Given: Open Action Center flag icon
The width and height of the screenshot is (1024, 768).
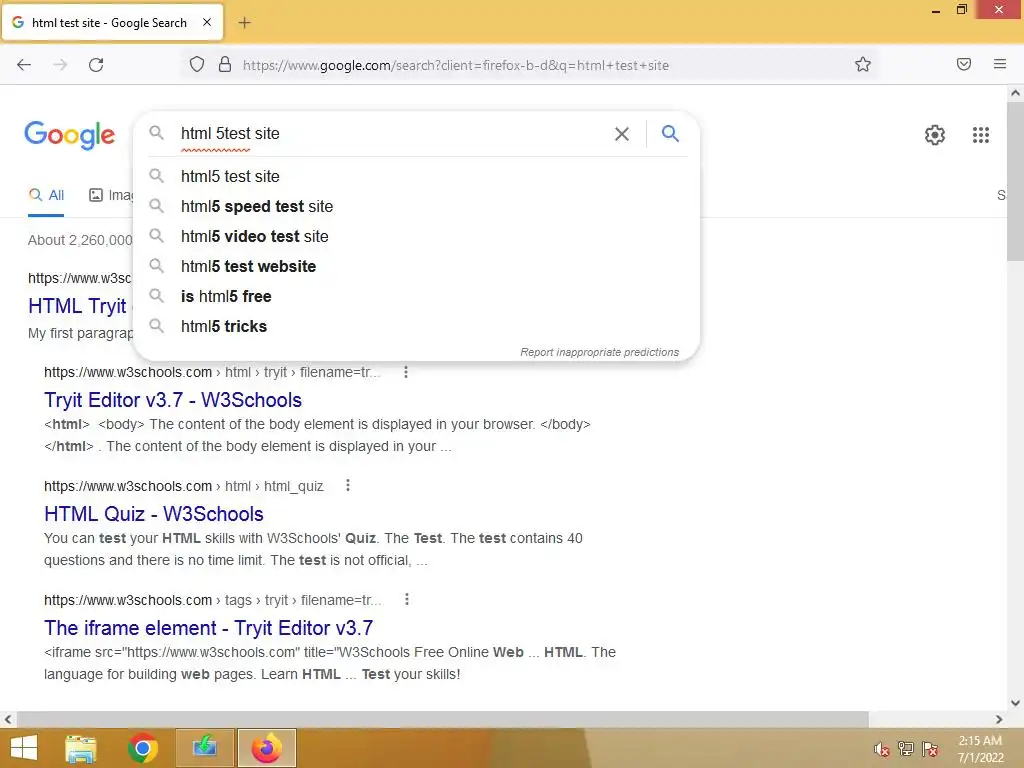Looking at the screenshot, I should 930,748.
